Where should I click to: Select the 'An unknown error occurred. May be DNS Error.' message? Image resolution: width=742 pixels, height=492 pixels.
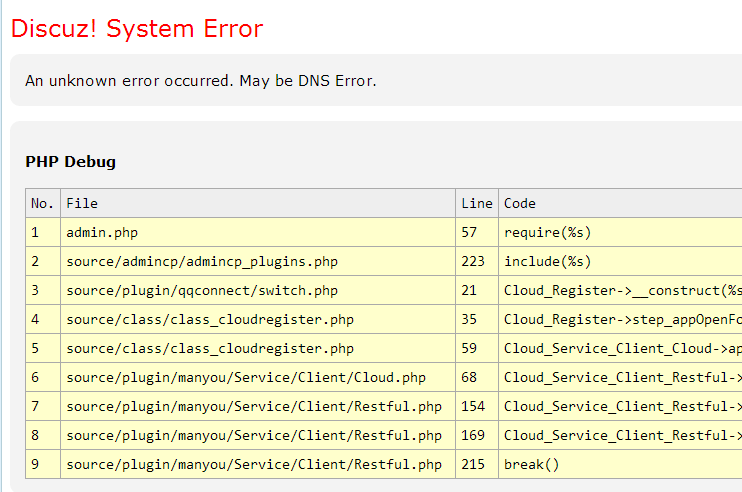tap(201, 81)
